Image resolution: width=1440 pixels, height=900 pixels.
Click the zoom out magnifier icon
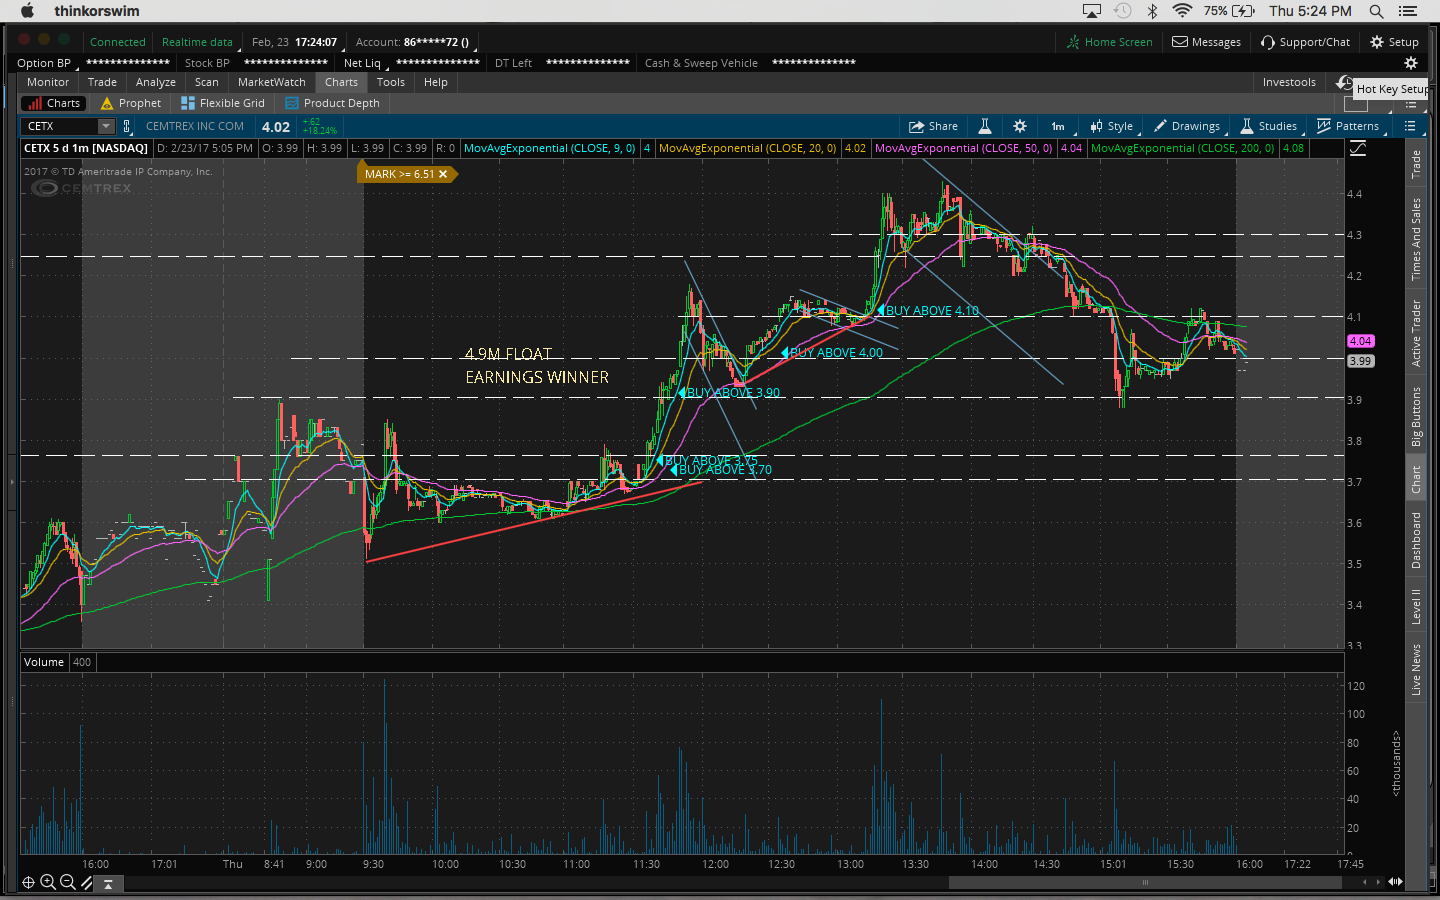coord(67,882)
